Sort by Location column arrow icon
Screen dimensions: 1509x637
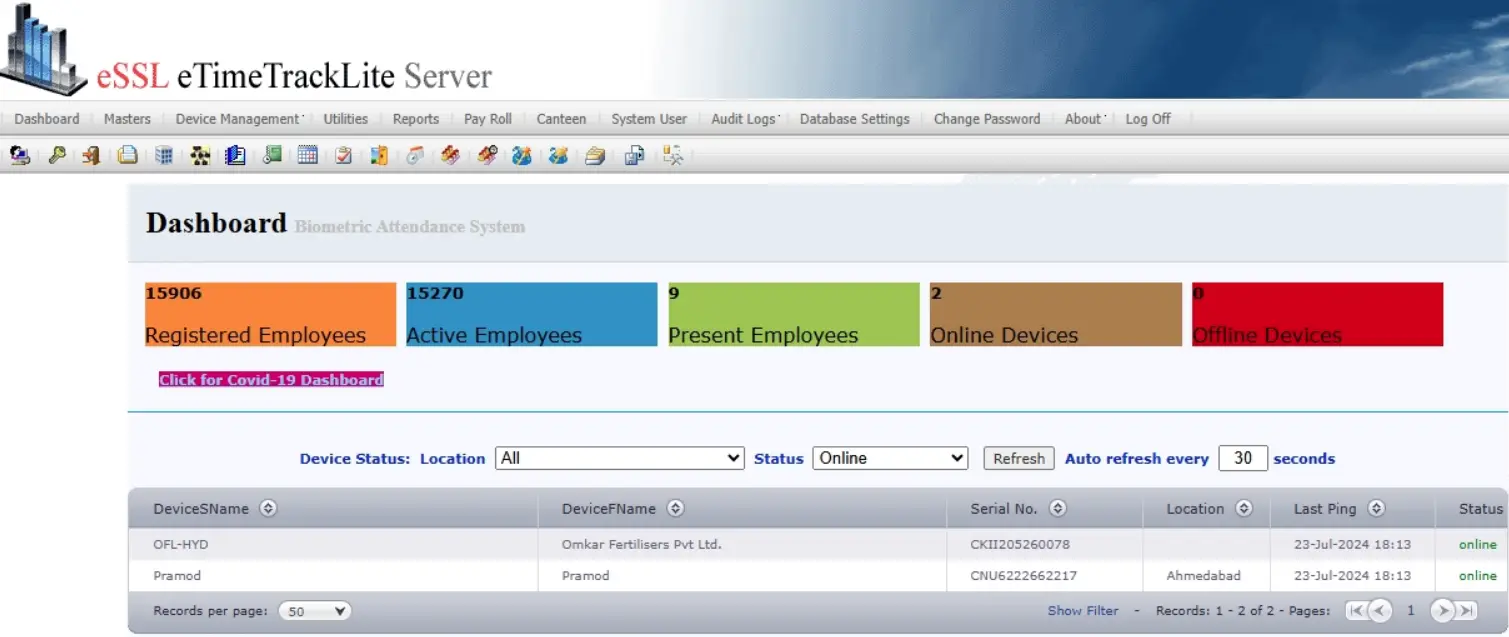pos(1243,508)
